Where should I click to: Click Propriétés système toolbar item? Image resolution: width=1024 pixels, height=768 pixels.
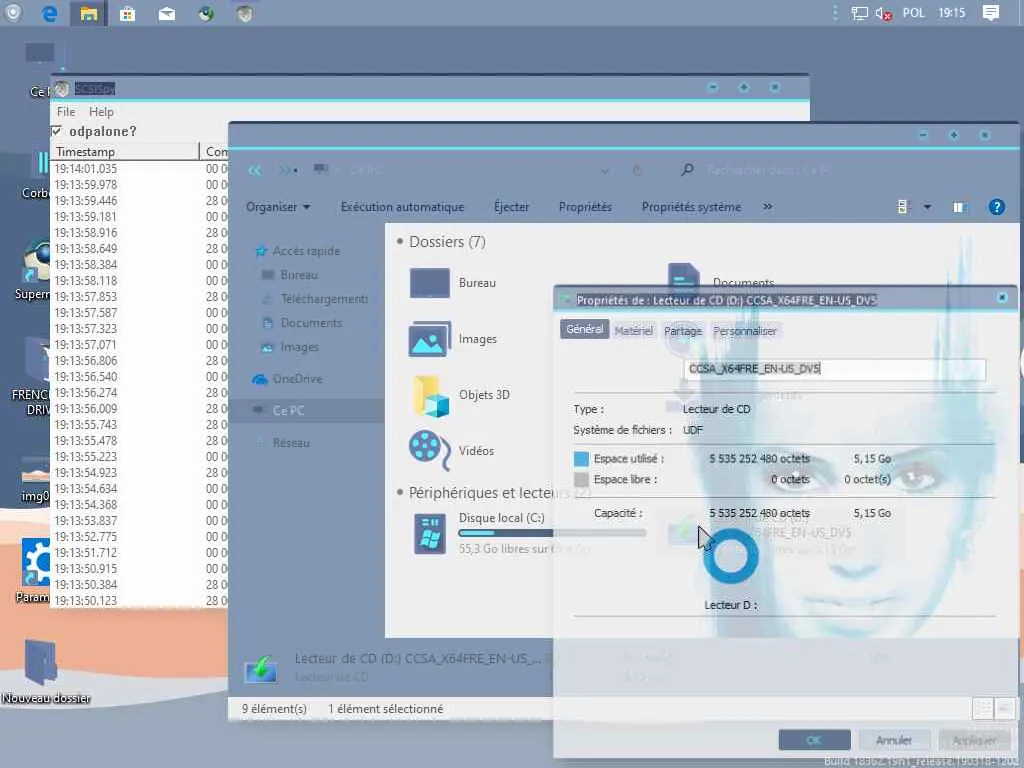pyautogui.click(x=691, y=207)
